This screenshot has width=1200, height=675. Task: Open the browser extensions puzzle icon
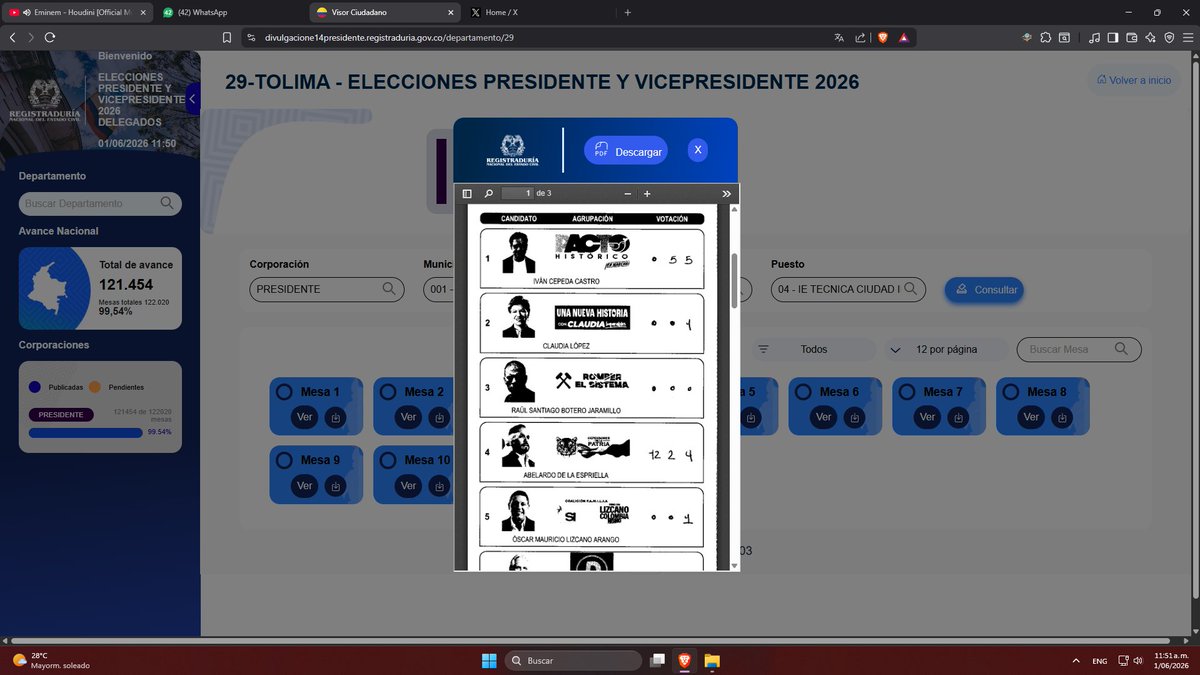(x=1046, y=37)
